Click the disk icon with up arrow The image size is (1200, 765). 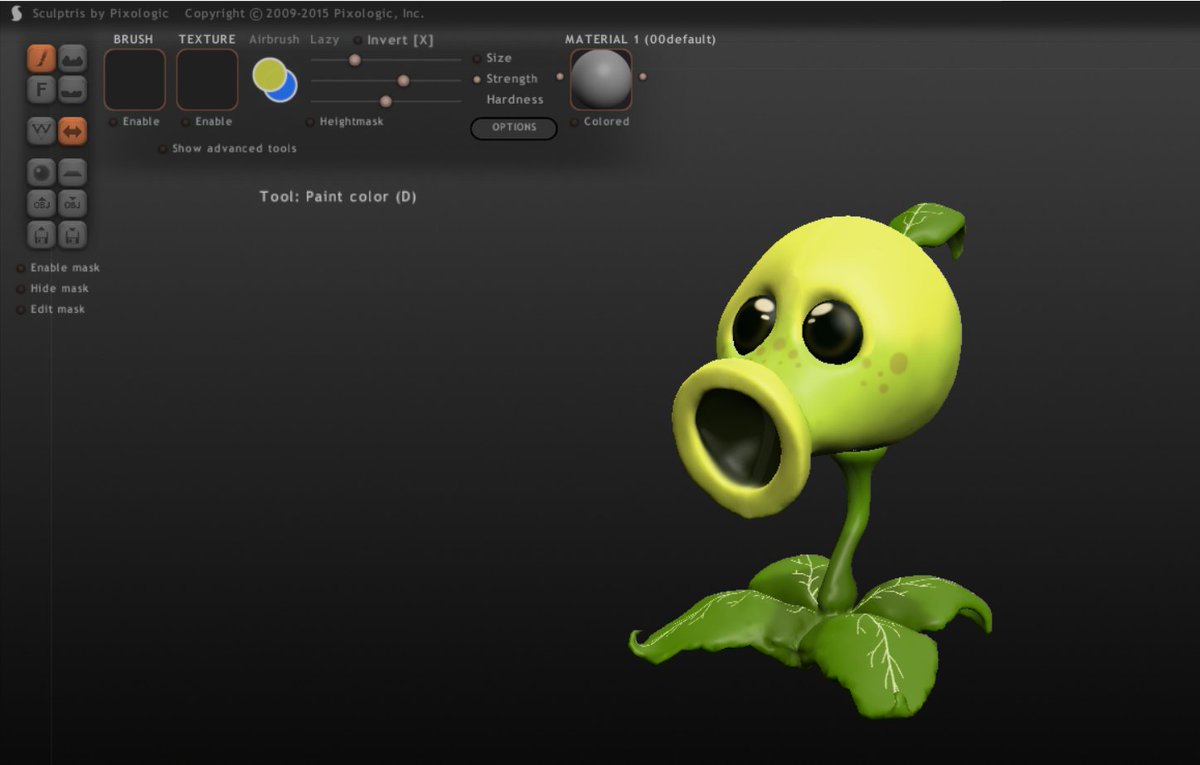41,235
